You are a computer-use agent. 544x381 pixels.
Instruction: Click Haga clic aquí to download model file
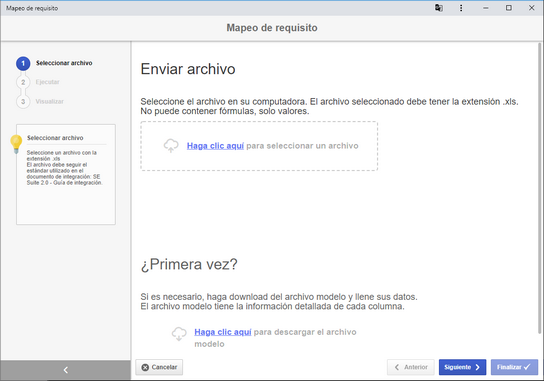[223, 332]
